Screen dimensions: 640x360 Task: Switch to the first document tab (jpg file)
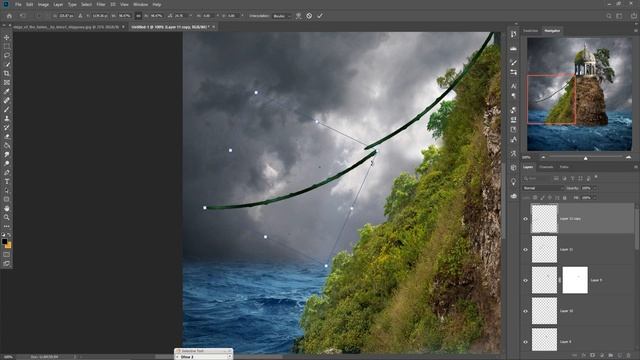click(66, 27)
